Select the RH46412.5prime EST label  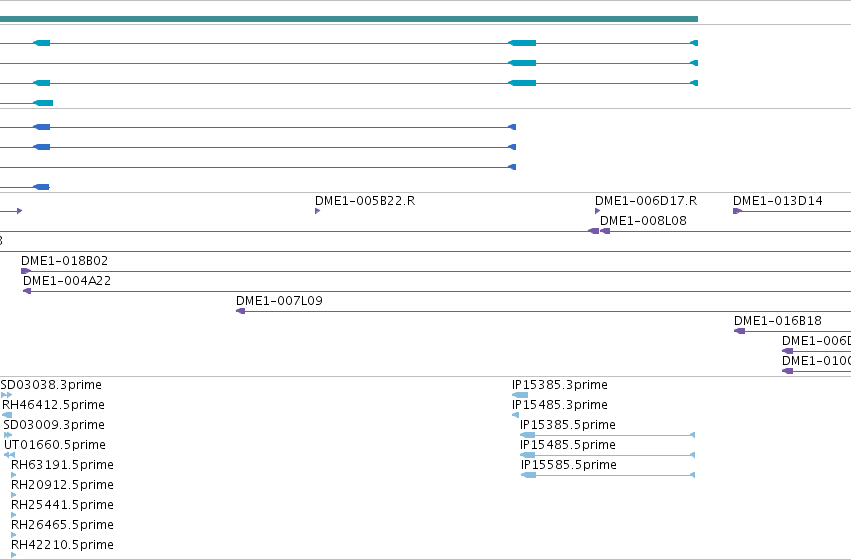[x=53, y=405]
